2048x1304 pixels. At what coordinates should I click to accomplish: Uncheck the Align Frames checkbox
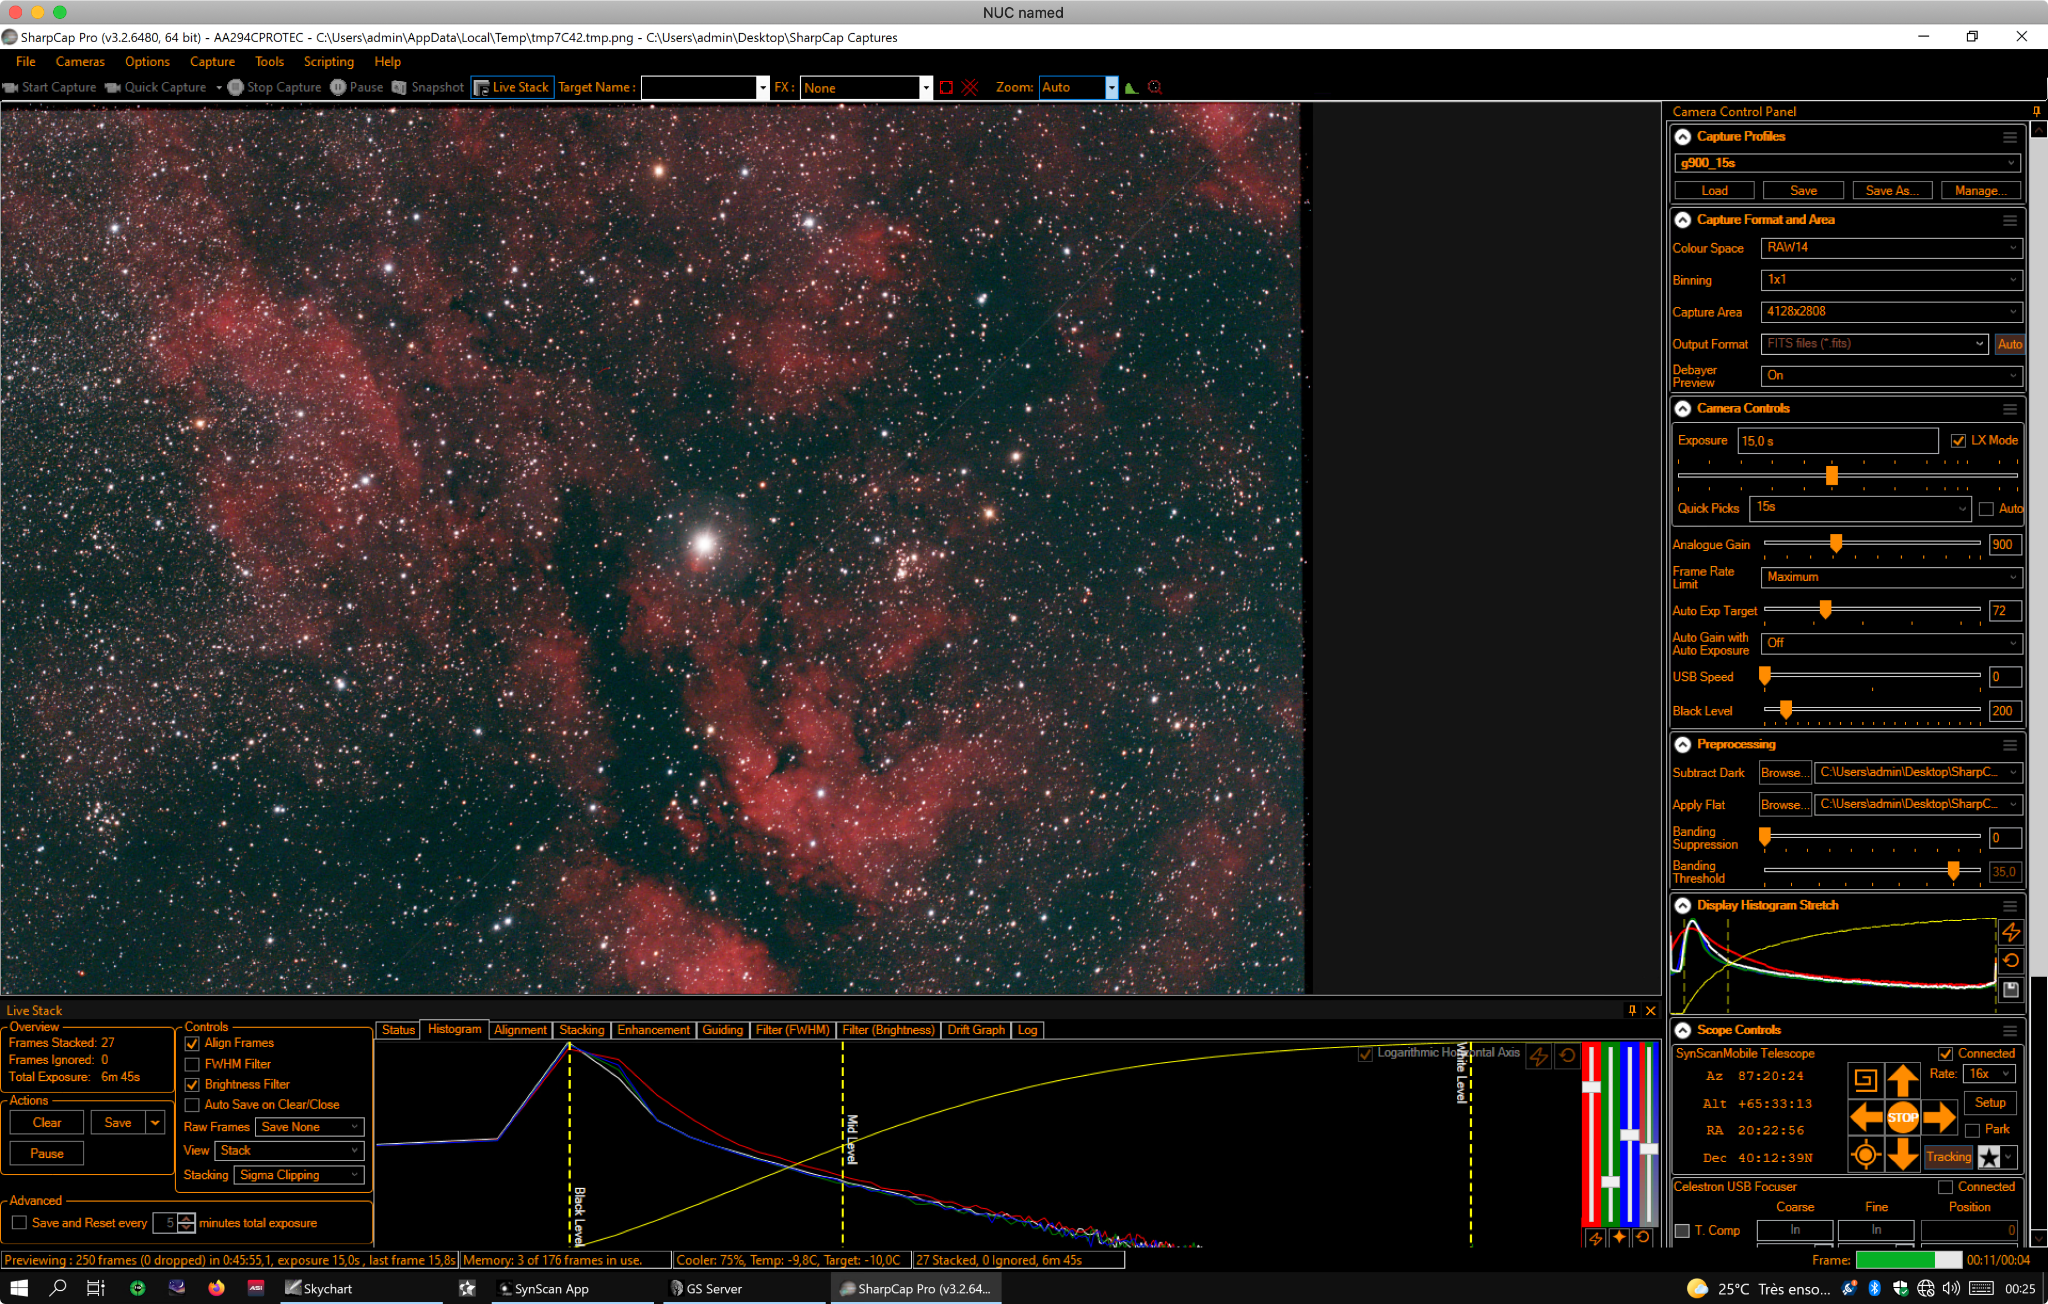click(192, 1043)
